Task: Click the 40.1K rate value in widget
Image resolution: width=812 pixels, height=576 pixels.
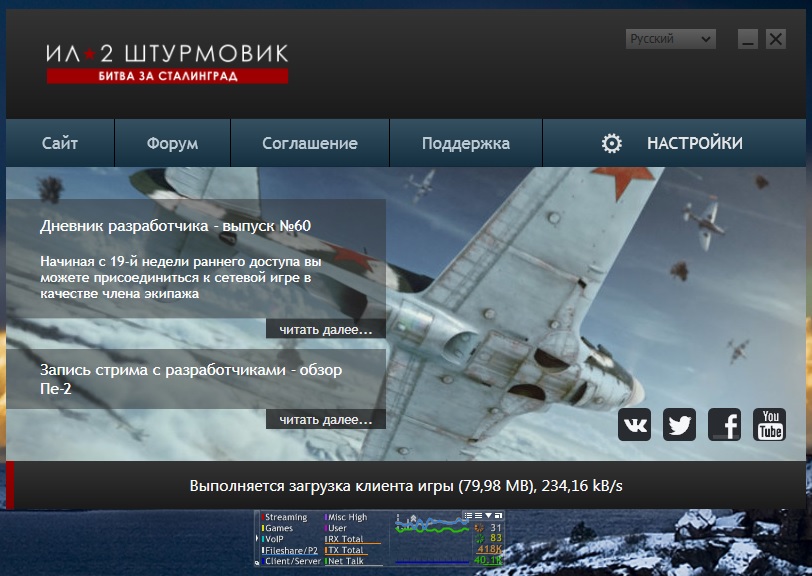Action: point(488,560)
